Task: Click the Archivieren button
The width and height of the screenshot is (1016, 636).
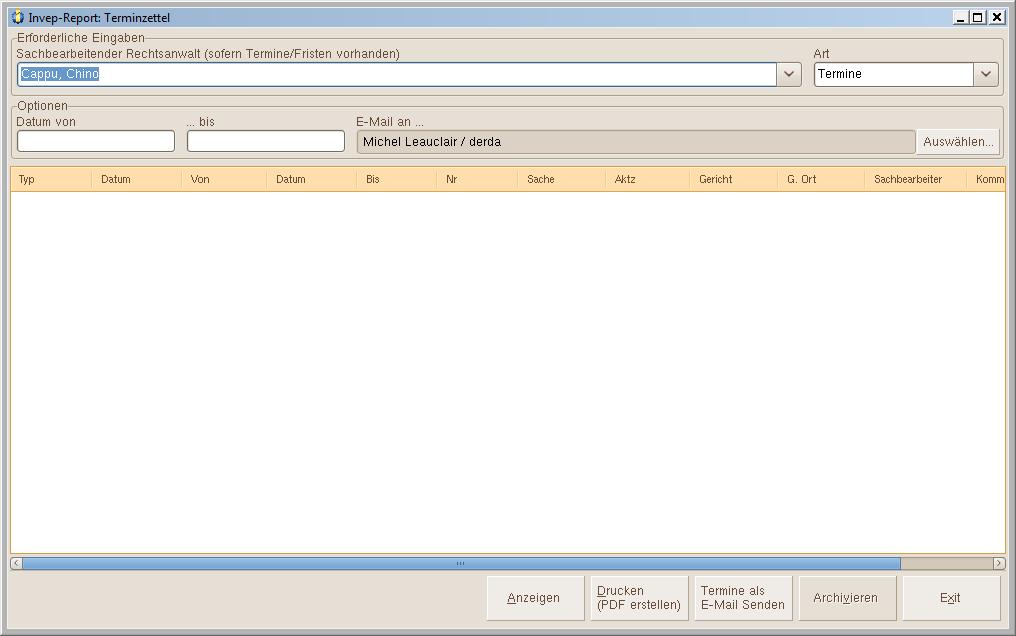Action: [848, 598]
